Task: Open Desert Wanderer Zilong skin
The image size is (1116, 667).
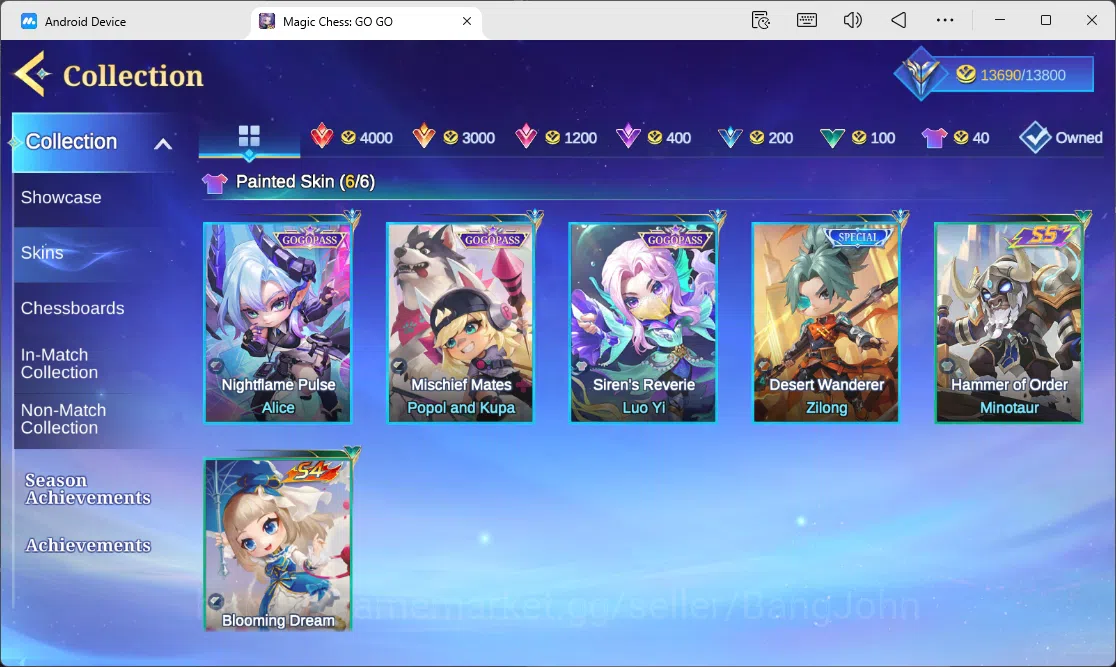Action: pyautogui.click(x=826, y=322)
